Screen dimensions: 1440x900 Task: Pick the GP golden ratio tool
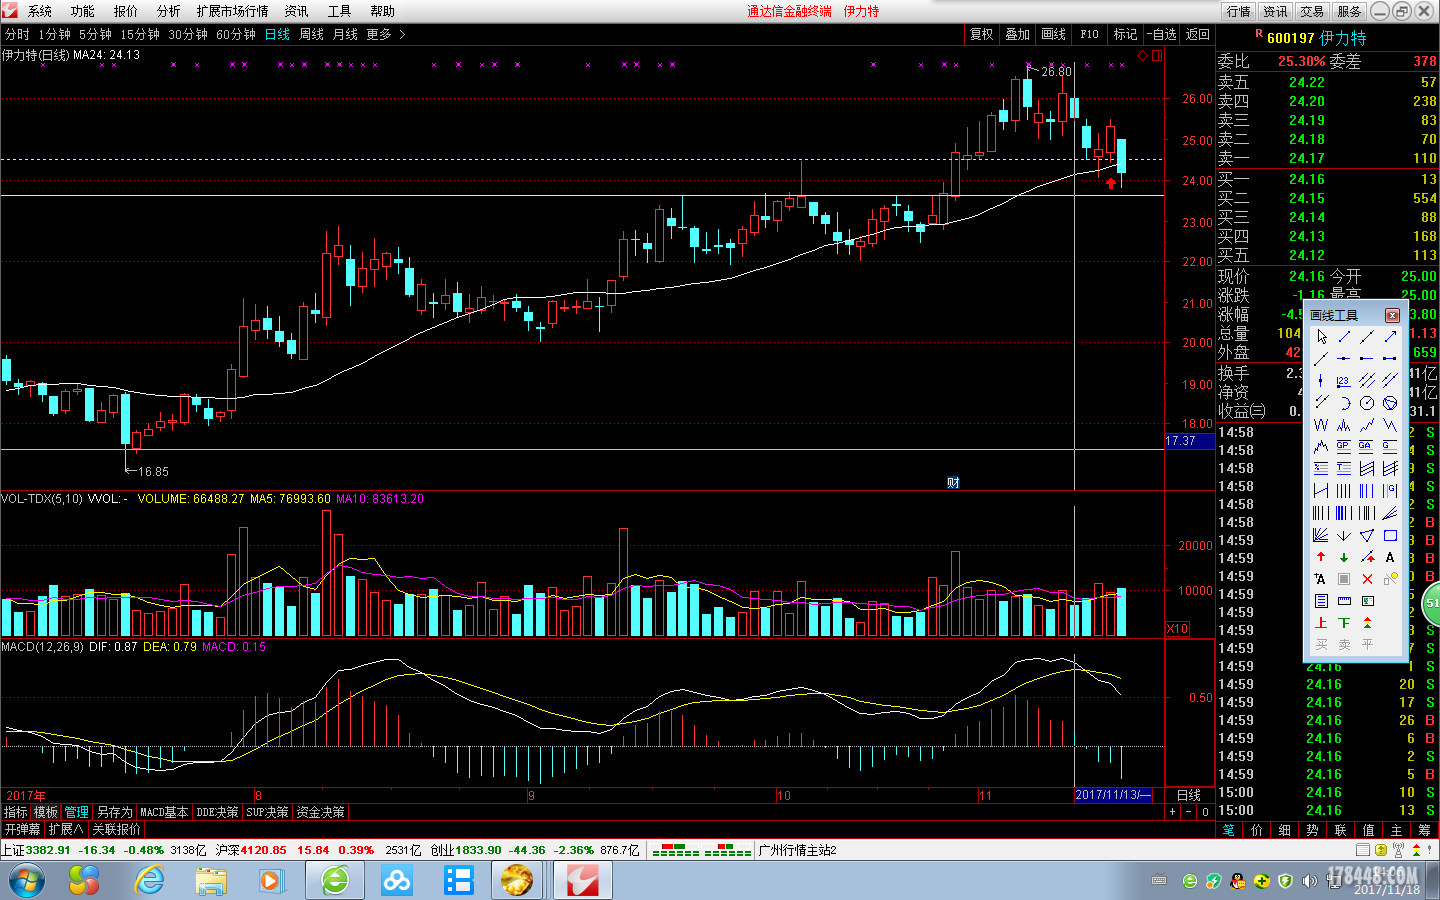coord(1344,446)
